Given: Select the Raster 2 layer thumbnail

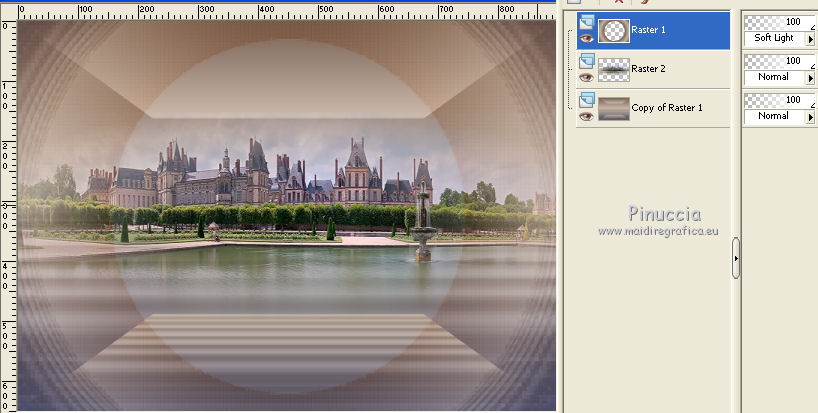Looking at the screenshot, I should (614, 70).
